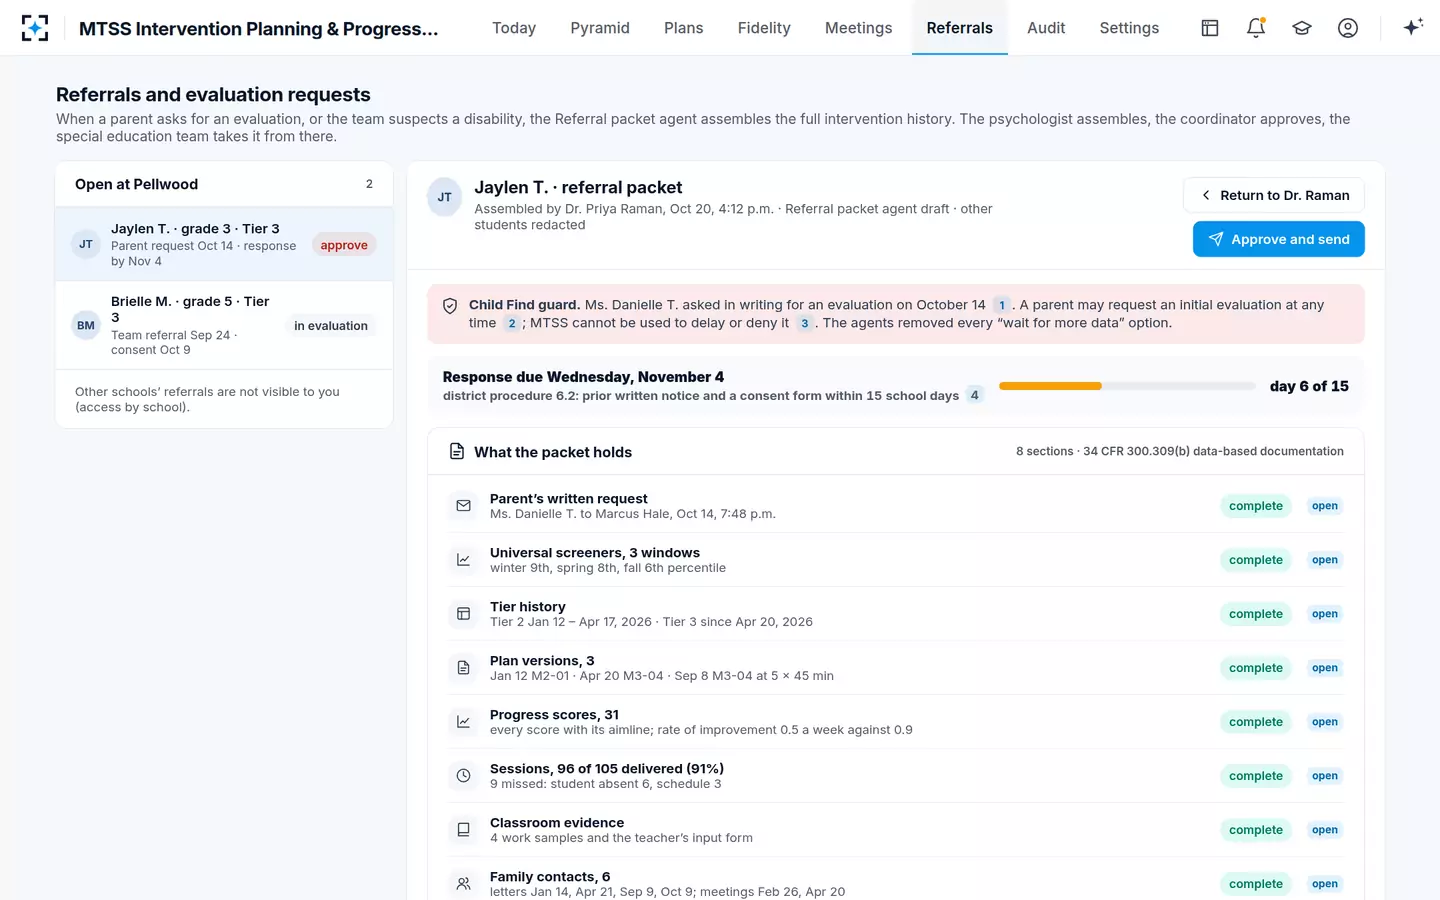1440x900 pixels.
Task: Open the Audit tab
Action: point(1046,28)
